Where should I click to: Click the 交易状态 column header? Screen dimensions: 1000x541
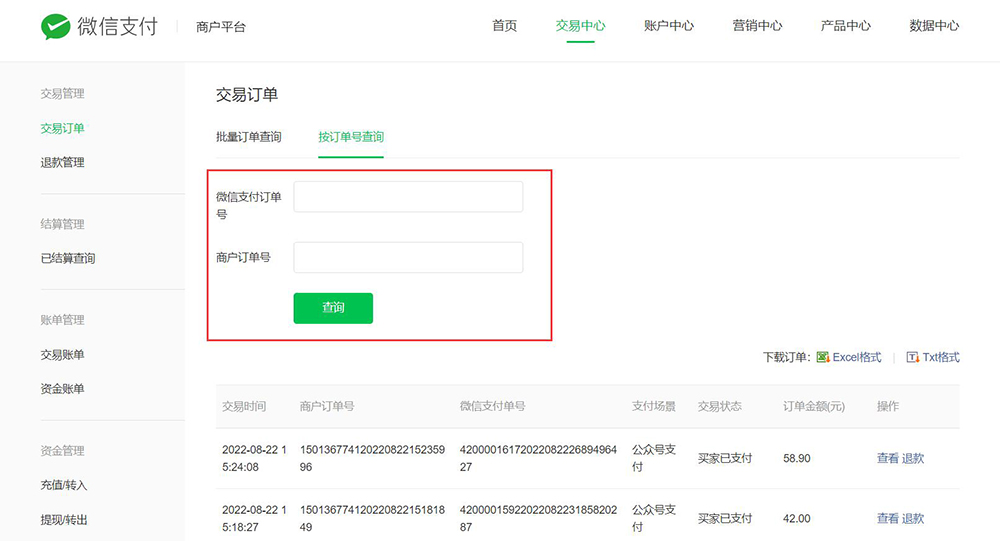click(719, 406)
